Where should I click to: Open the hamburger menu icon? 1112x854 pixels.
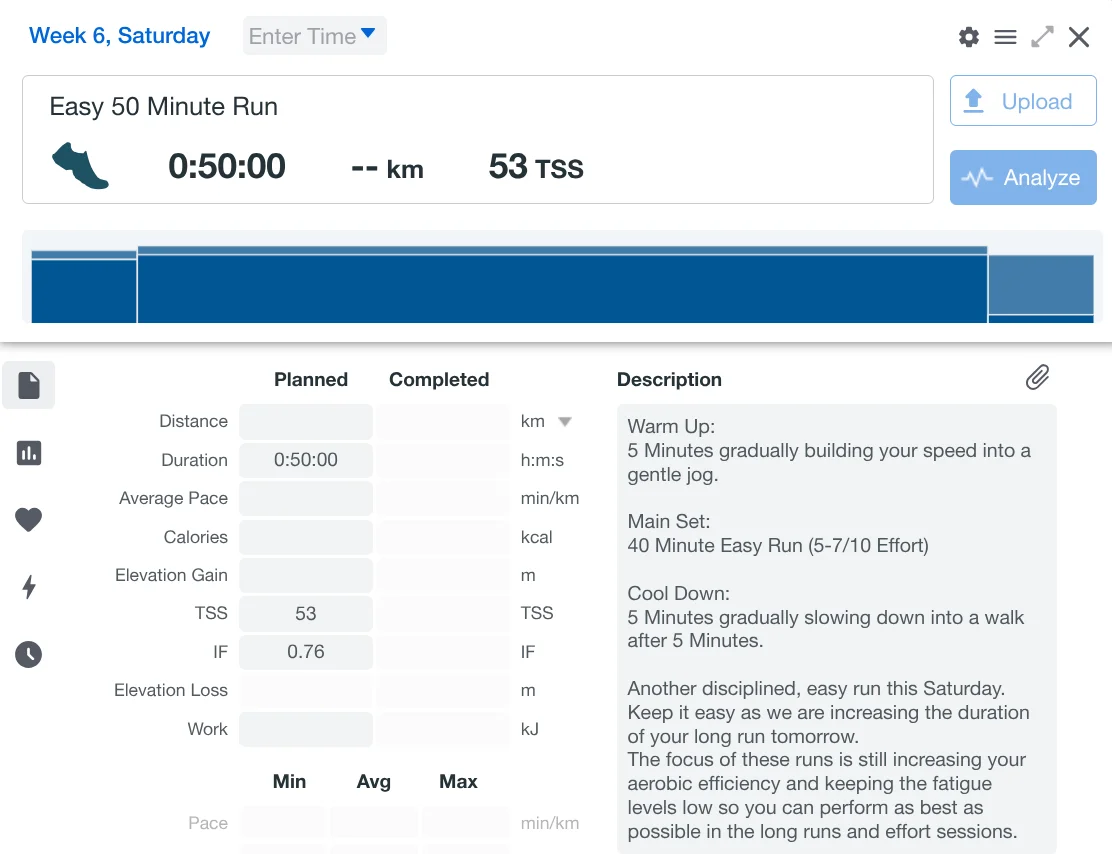[1005, 37]
